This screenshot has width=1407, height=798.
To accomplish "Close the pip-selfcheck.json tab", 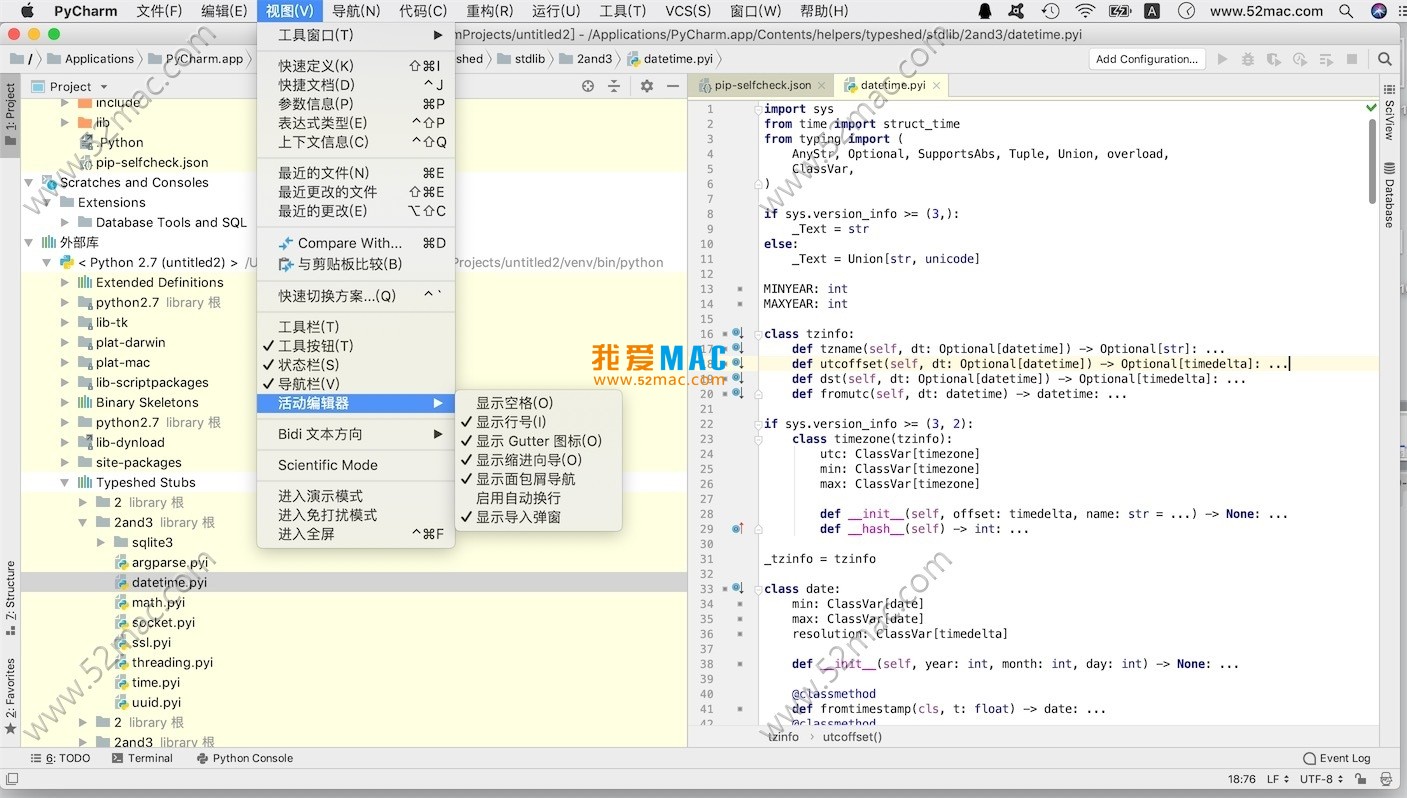I will 822,86.
